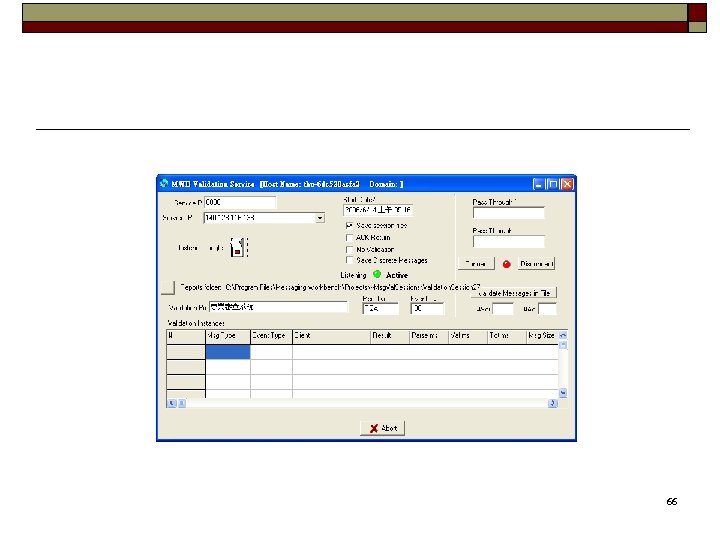This screenshot has height=540, width=720.
Task: Click the green Active status indicator
Action: click(377, 274)
